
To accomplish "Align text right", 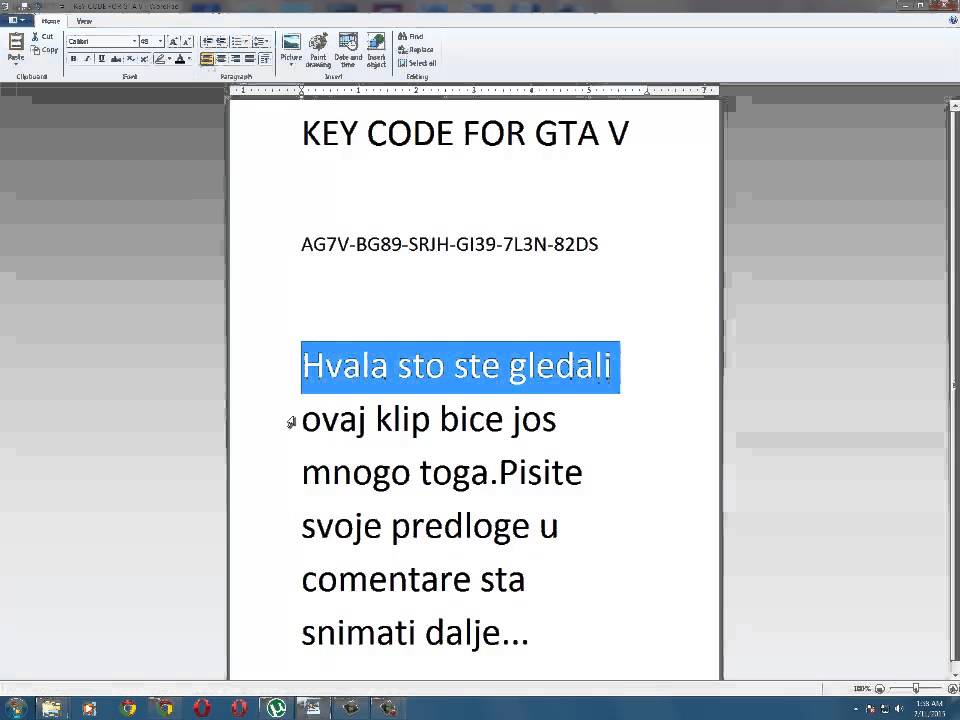I will point(236,59).
